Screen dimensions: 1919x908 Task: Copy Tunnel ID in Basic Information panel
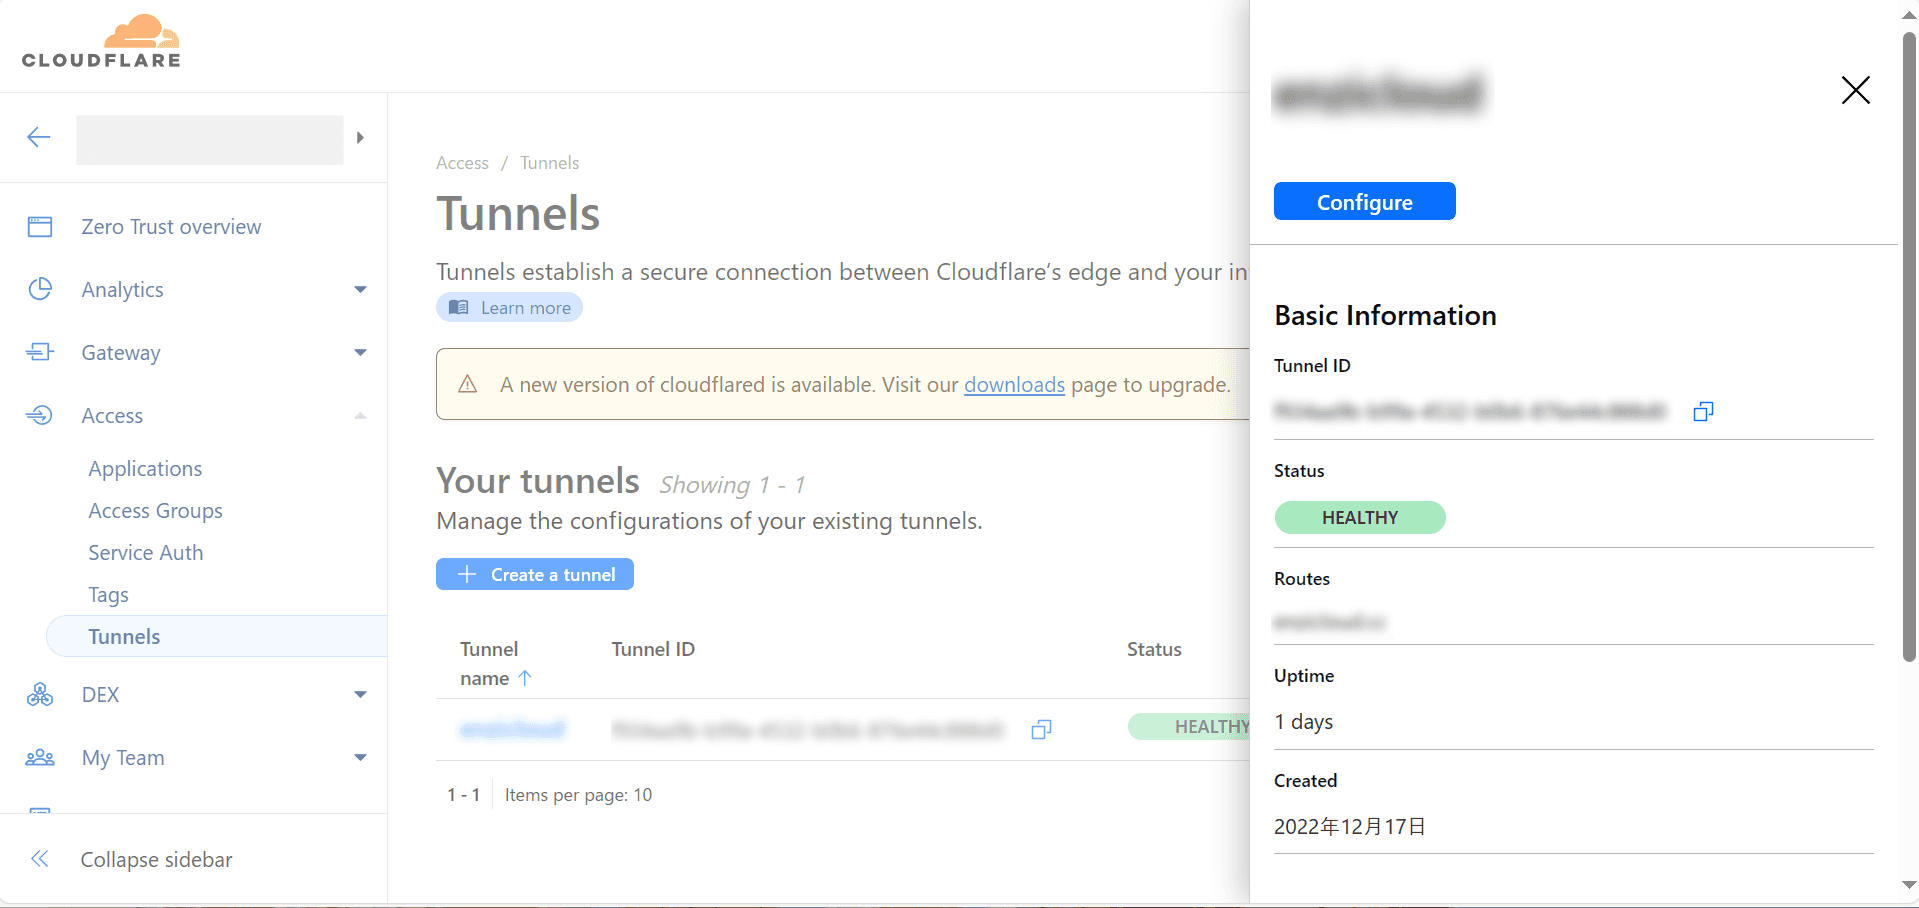click(1703, 411)
